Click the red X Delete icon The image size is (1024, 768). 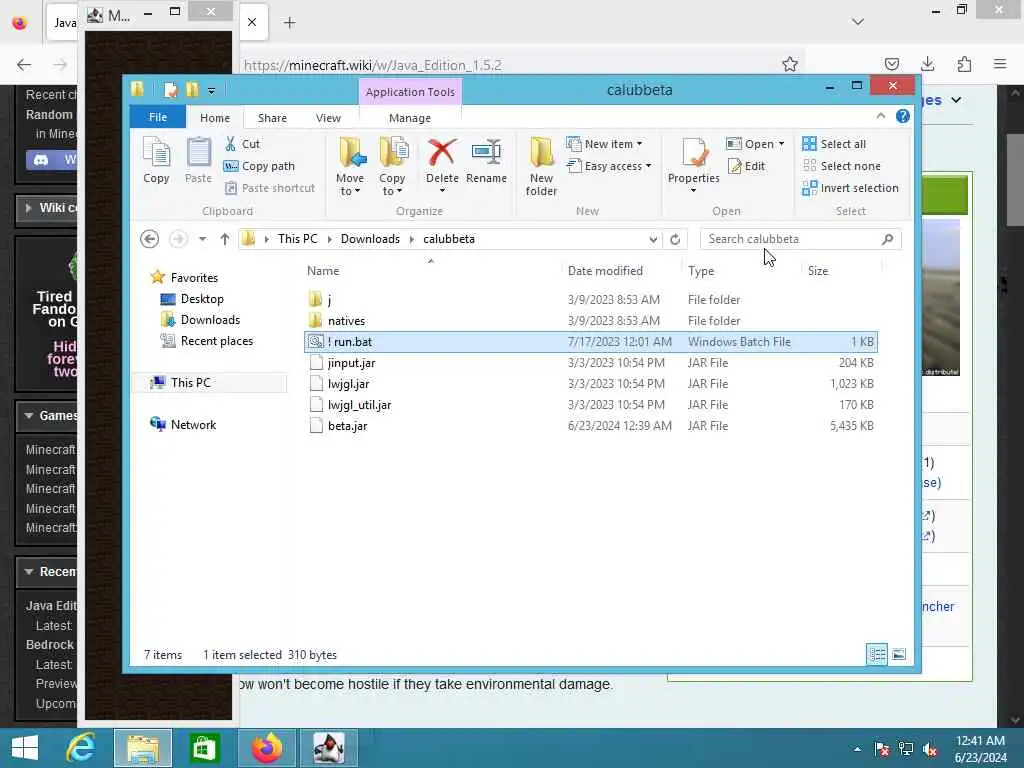[442, 152]
